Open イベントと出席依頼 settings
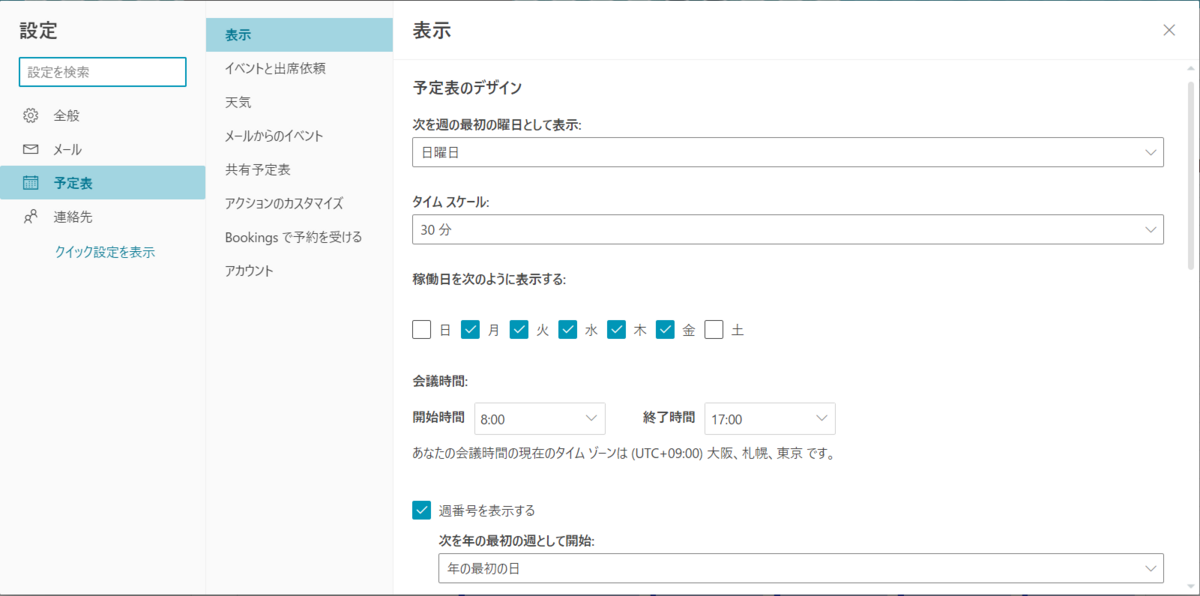 pyautogui.click(x=299, y=69)
